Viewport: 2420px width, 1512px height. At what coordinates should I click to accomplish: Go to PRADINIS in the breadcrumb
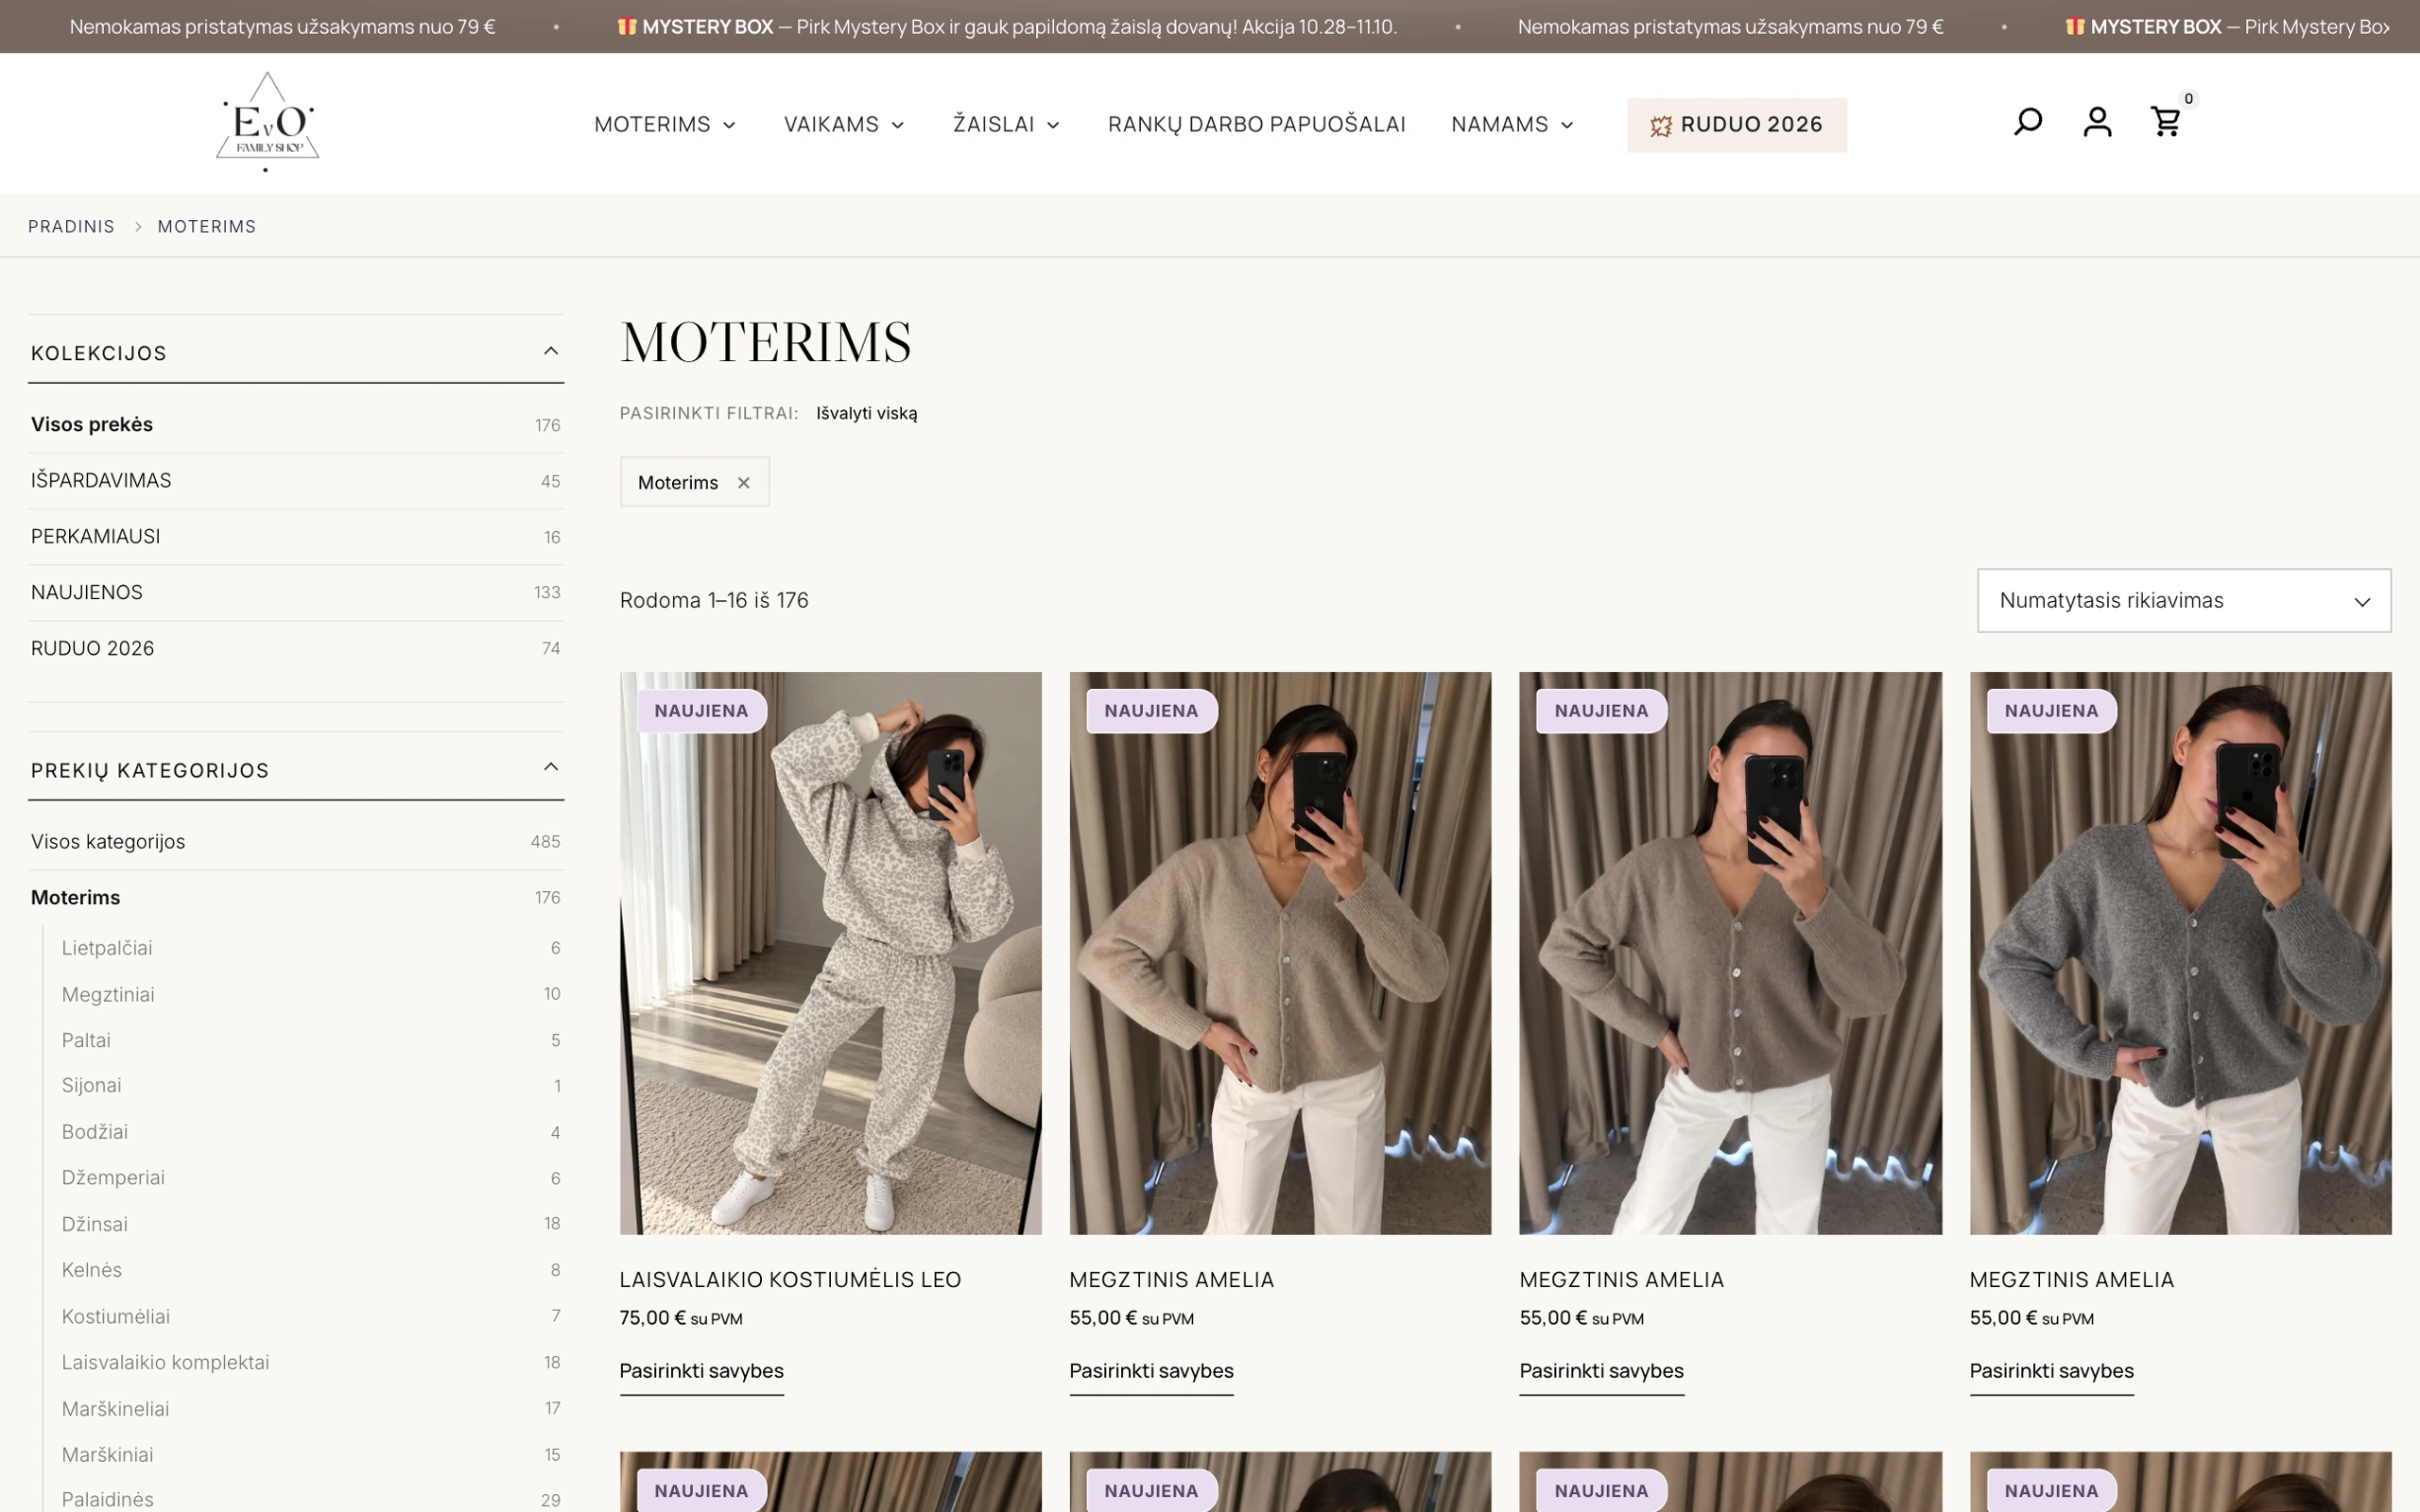(71, 227)
